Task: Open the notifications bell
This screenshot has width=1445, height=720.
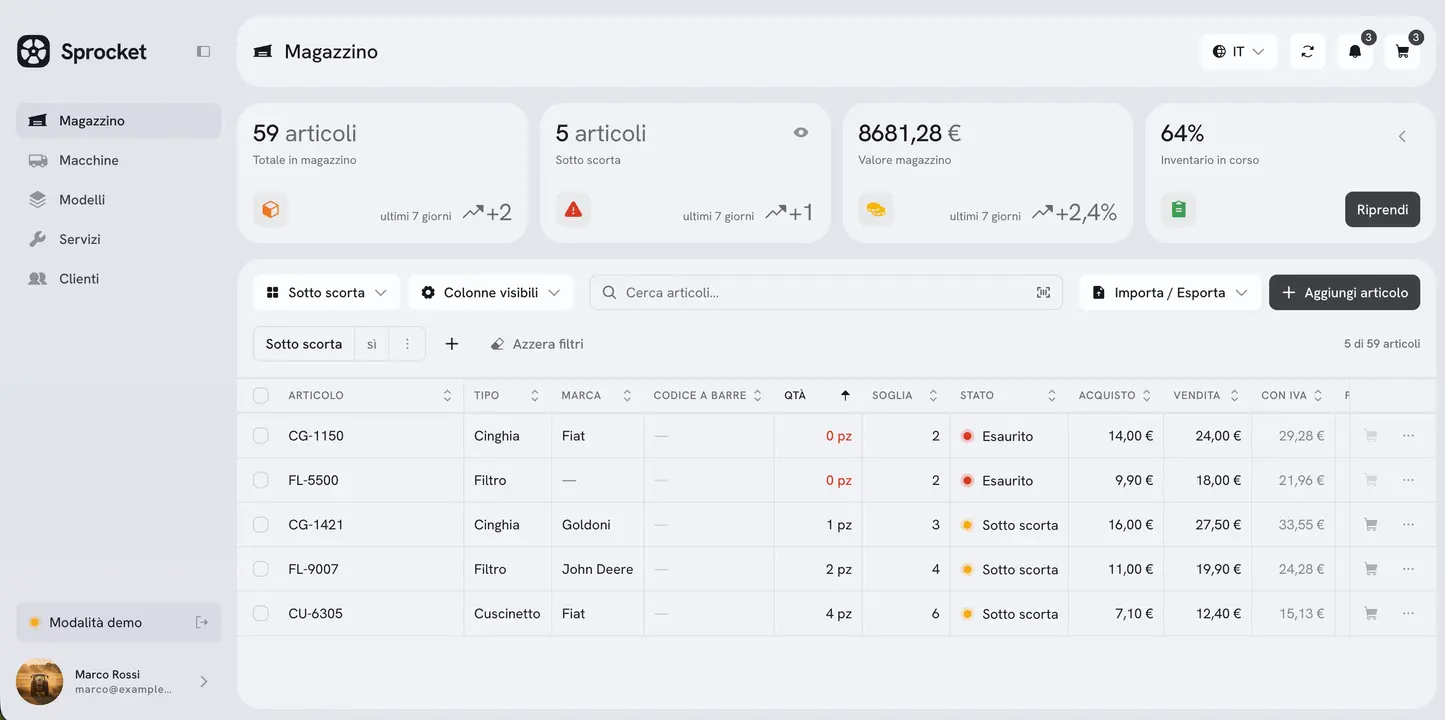Action: tap(1355, 51)
